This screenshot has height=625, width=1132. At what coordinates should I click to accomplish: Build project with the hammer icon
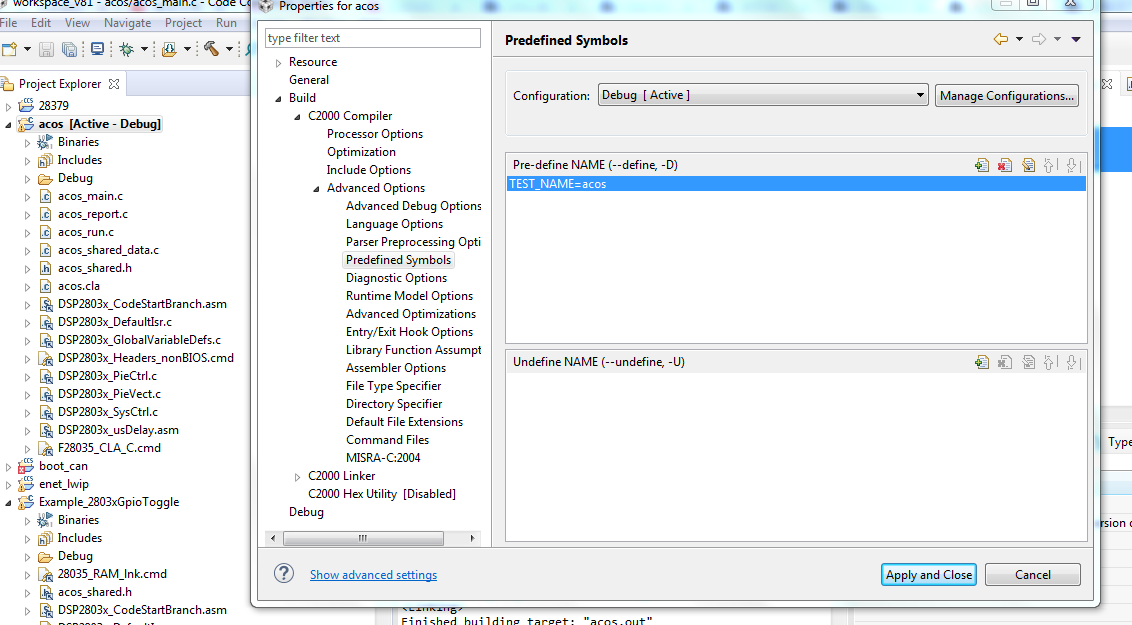point(212,49)
